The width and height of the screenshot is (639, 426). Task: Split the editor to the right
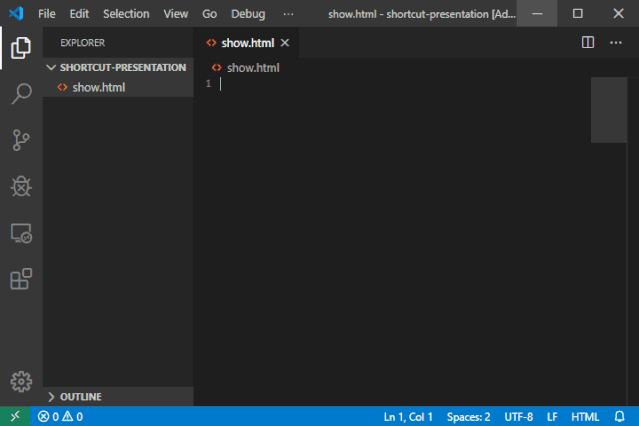tap(588, 42)
